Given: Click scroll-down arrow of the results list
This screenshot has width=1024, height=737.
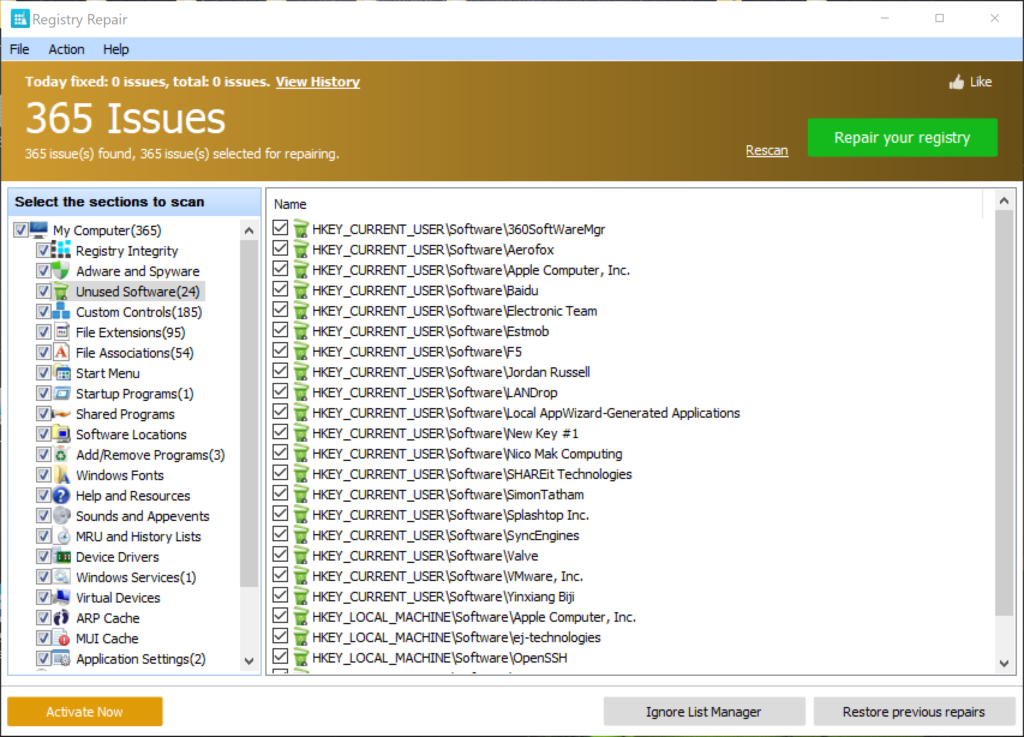Looking at the screenshot, I should pyautogui.click(x=1005, y=663).
